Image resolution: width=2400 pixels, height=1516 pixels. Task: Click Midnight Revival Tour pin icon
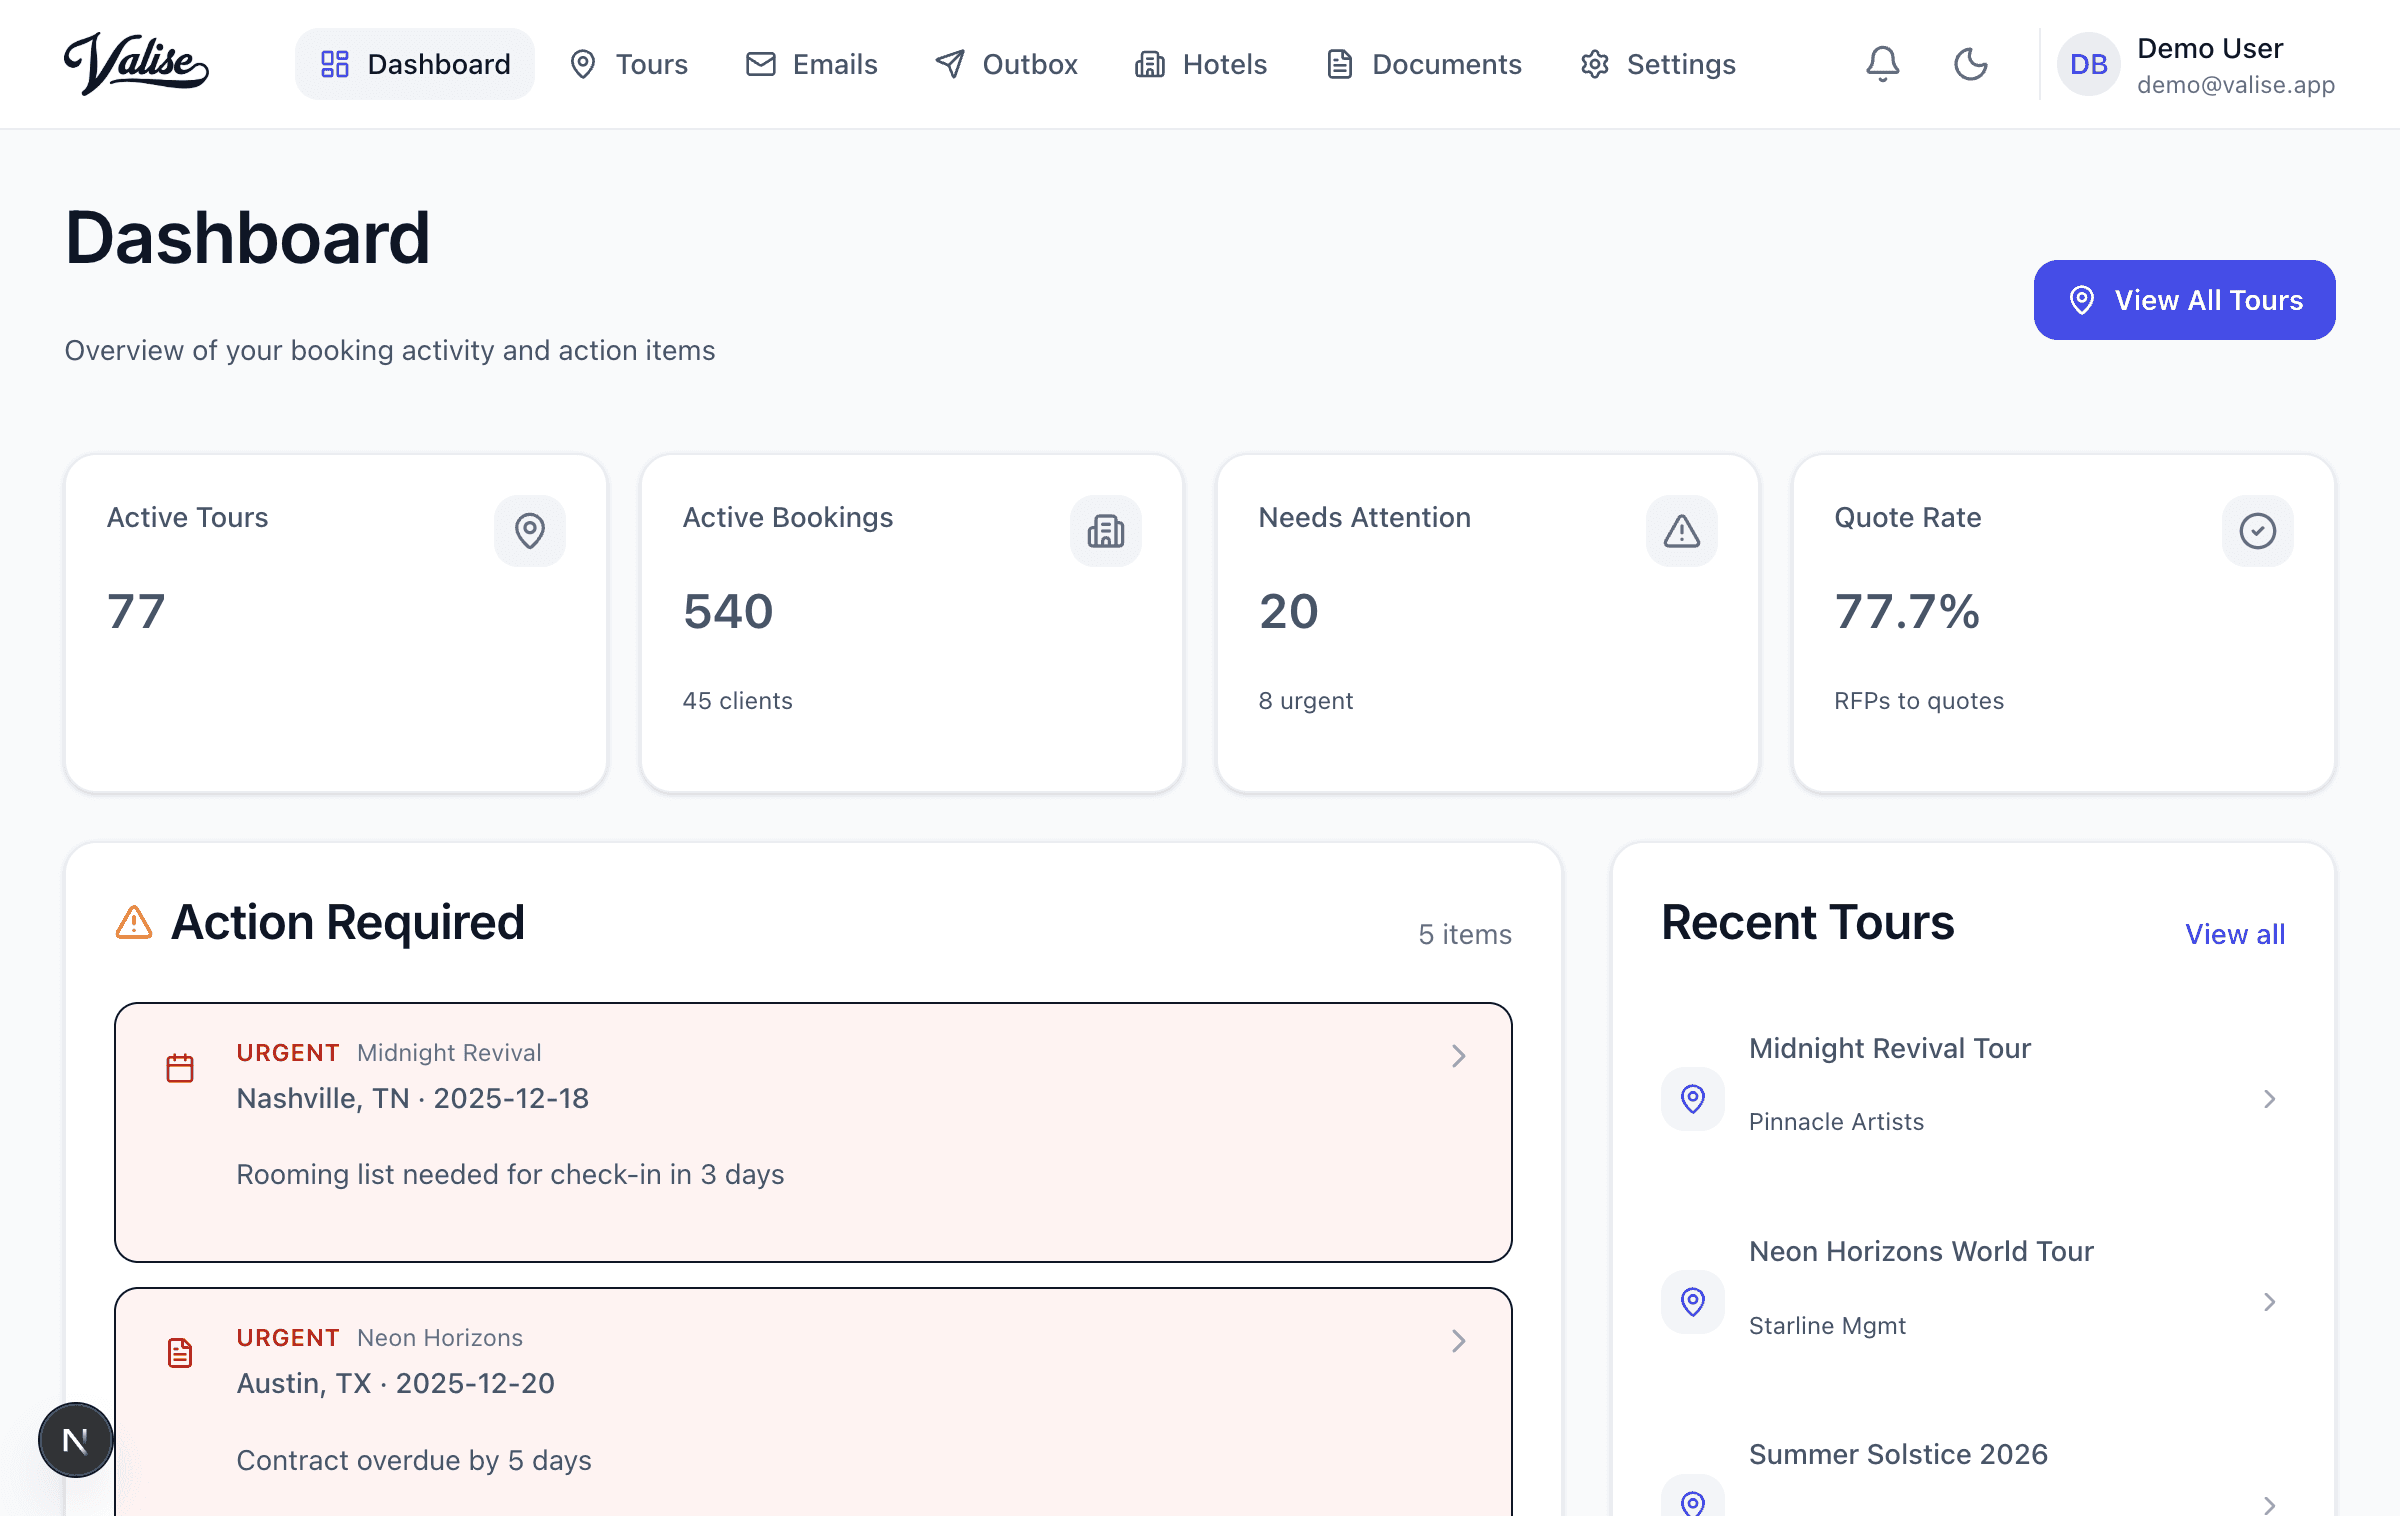click(1693, 1099)
